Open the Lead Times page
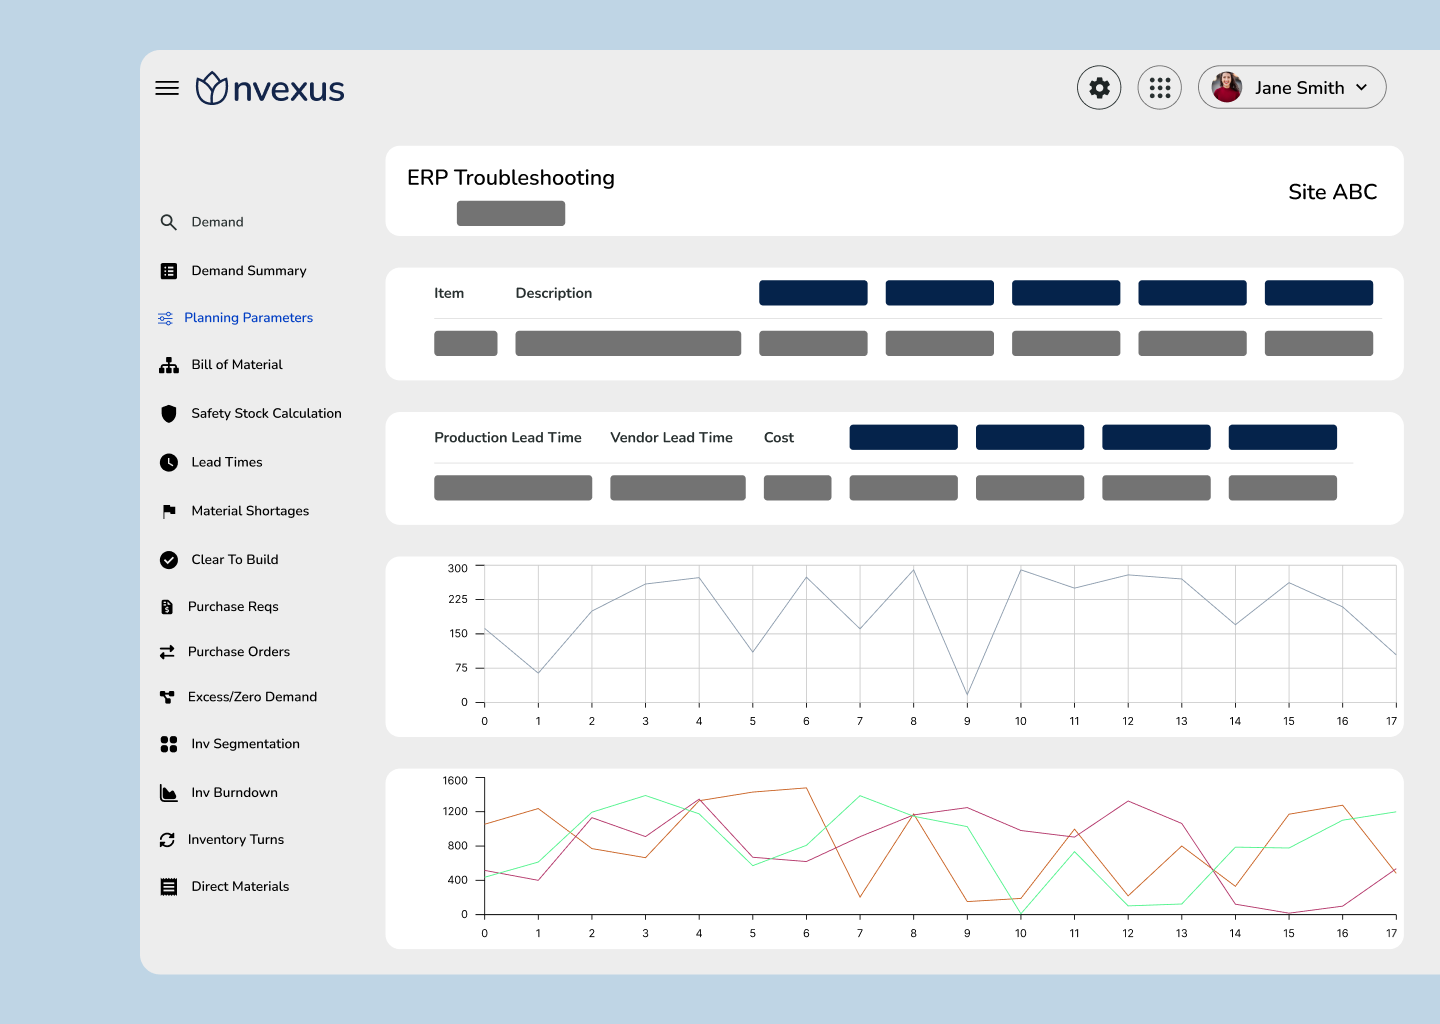1440x1024 pixels. (227, 462)
